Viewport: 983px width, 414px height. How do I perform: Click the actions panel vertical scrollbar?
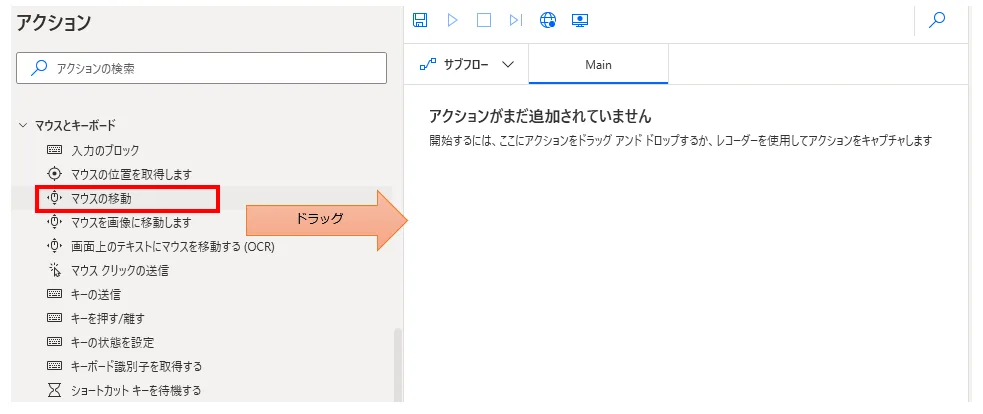pyautogui.click(x=397, y=365)
